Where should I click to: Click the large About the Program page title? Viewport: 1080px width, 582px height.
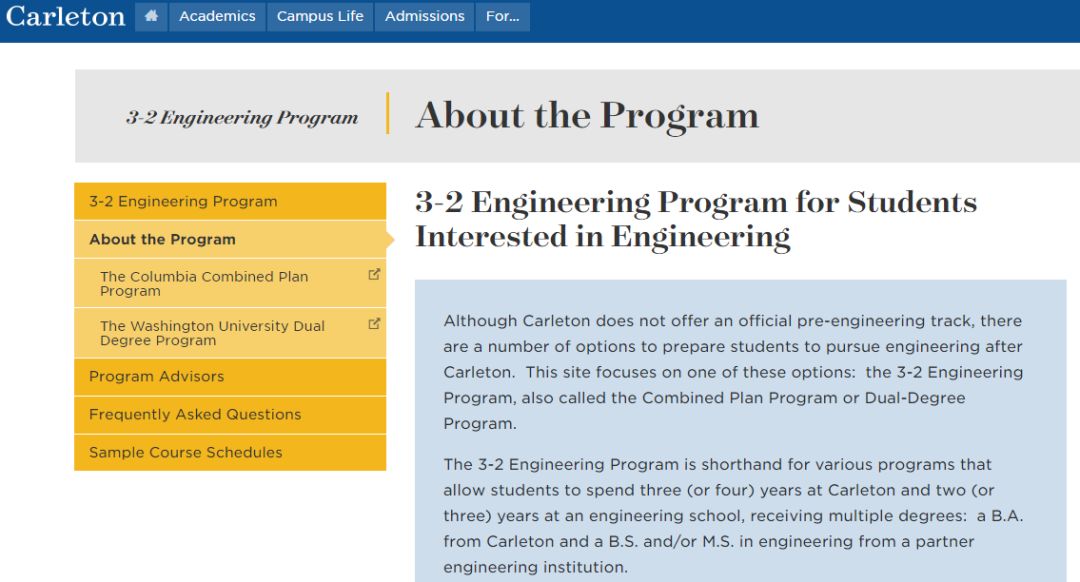pyautogui.click(x=587, y=116)
